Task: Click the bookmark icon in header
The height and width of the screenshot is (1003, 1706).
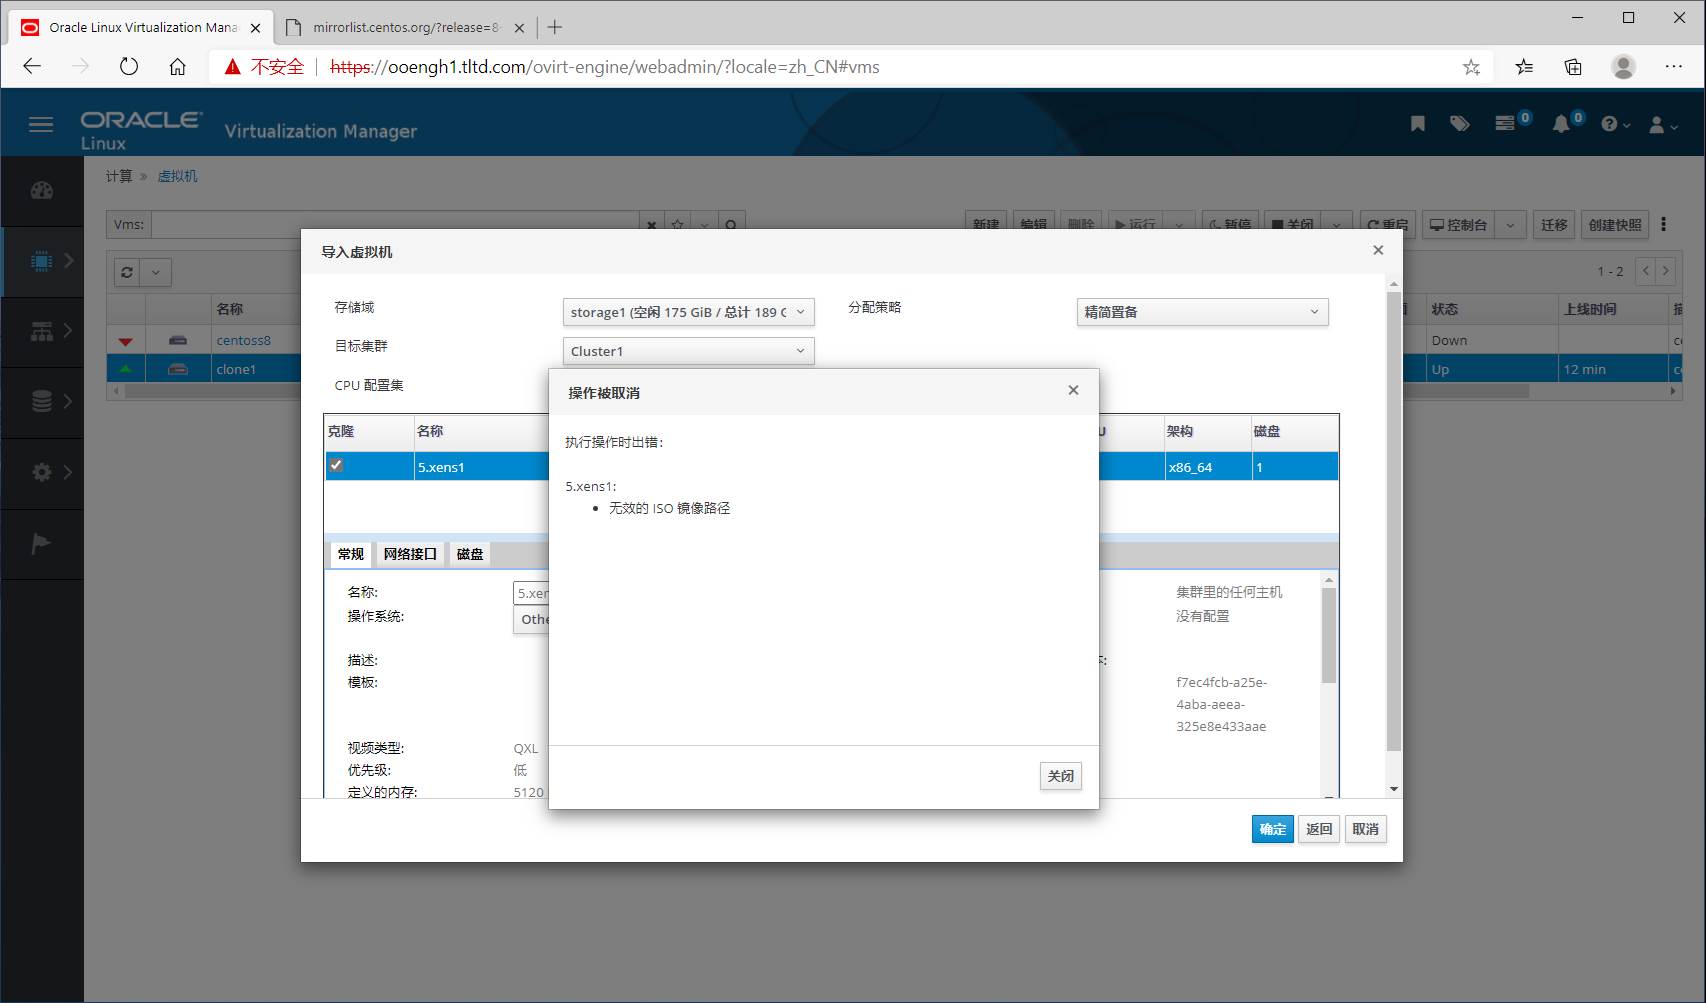Action: point(1417,124)
